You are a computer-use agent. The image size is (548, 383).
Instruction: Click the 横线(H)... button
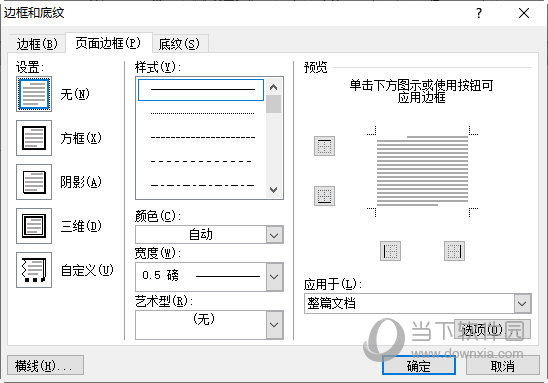45,366
